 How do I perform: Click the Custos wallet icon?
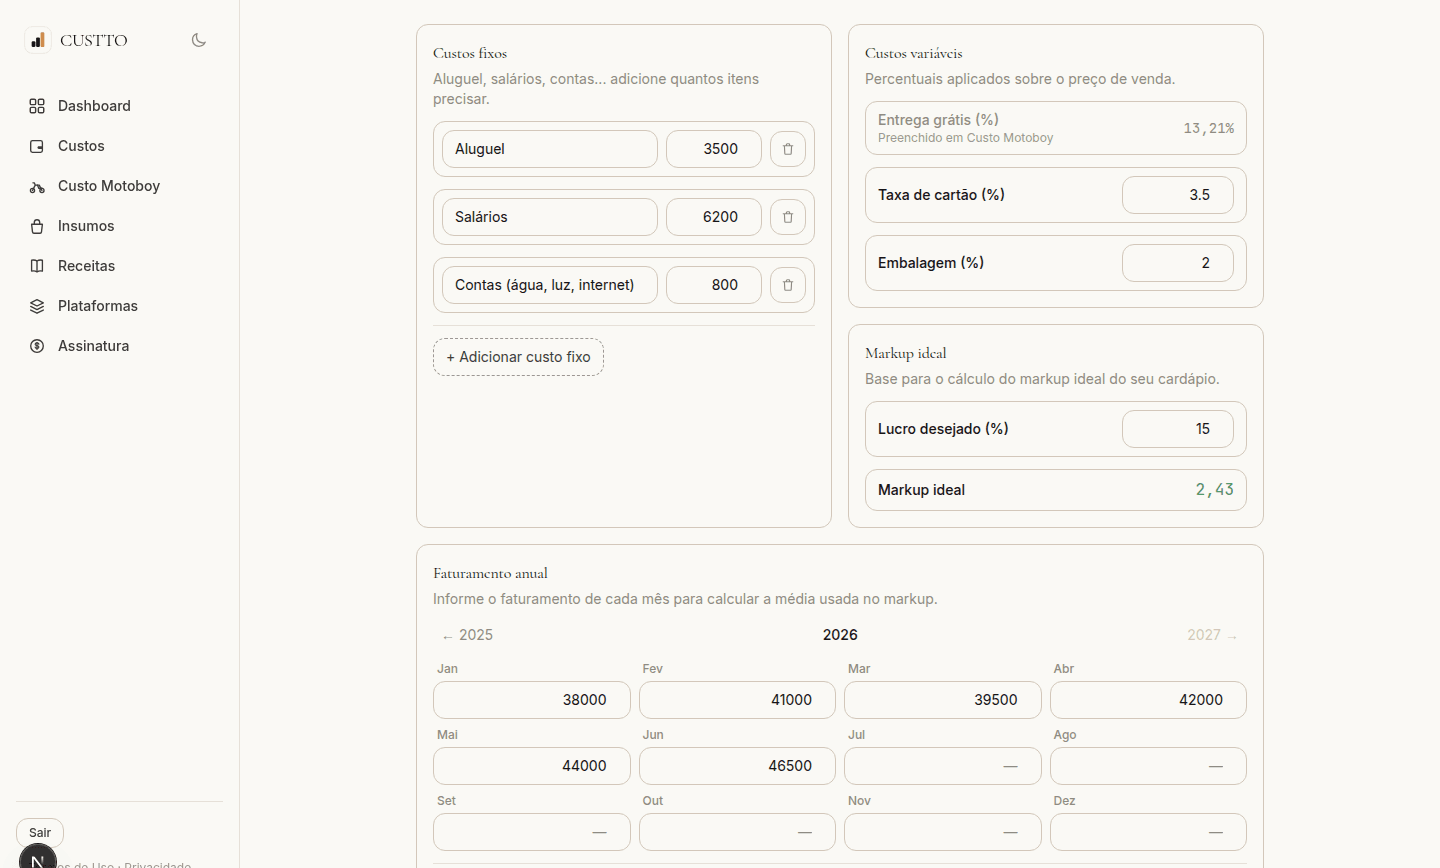click(37, 146)
